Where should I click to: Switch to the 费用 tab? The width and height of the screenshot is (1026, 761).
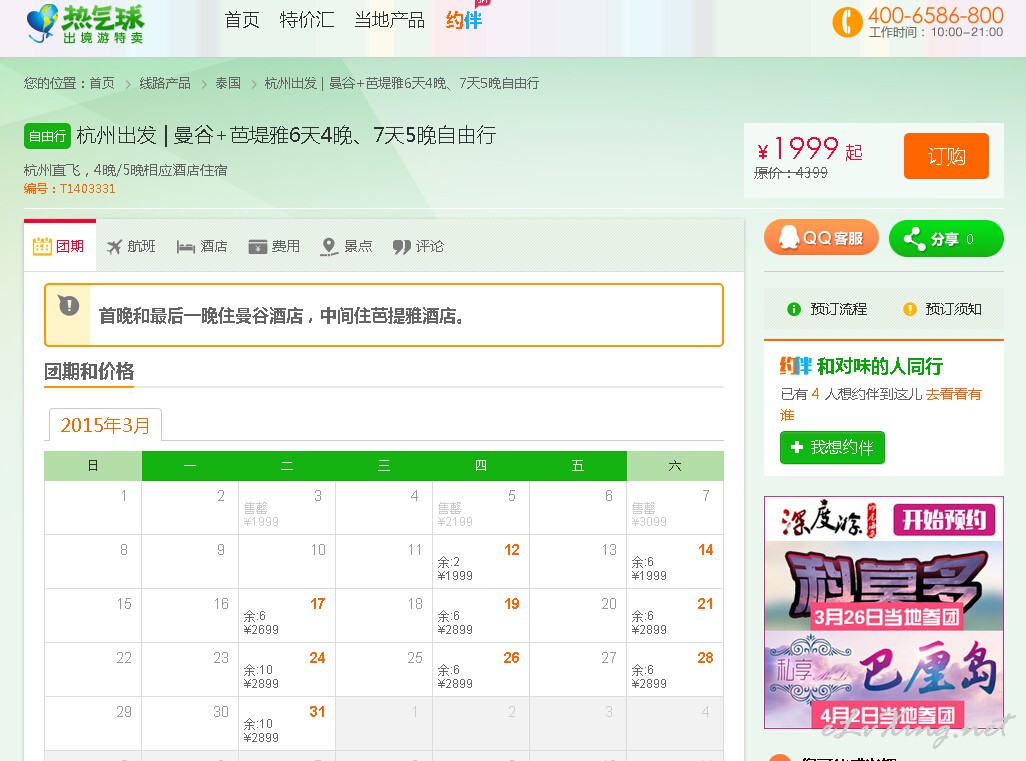[274, 247]
